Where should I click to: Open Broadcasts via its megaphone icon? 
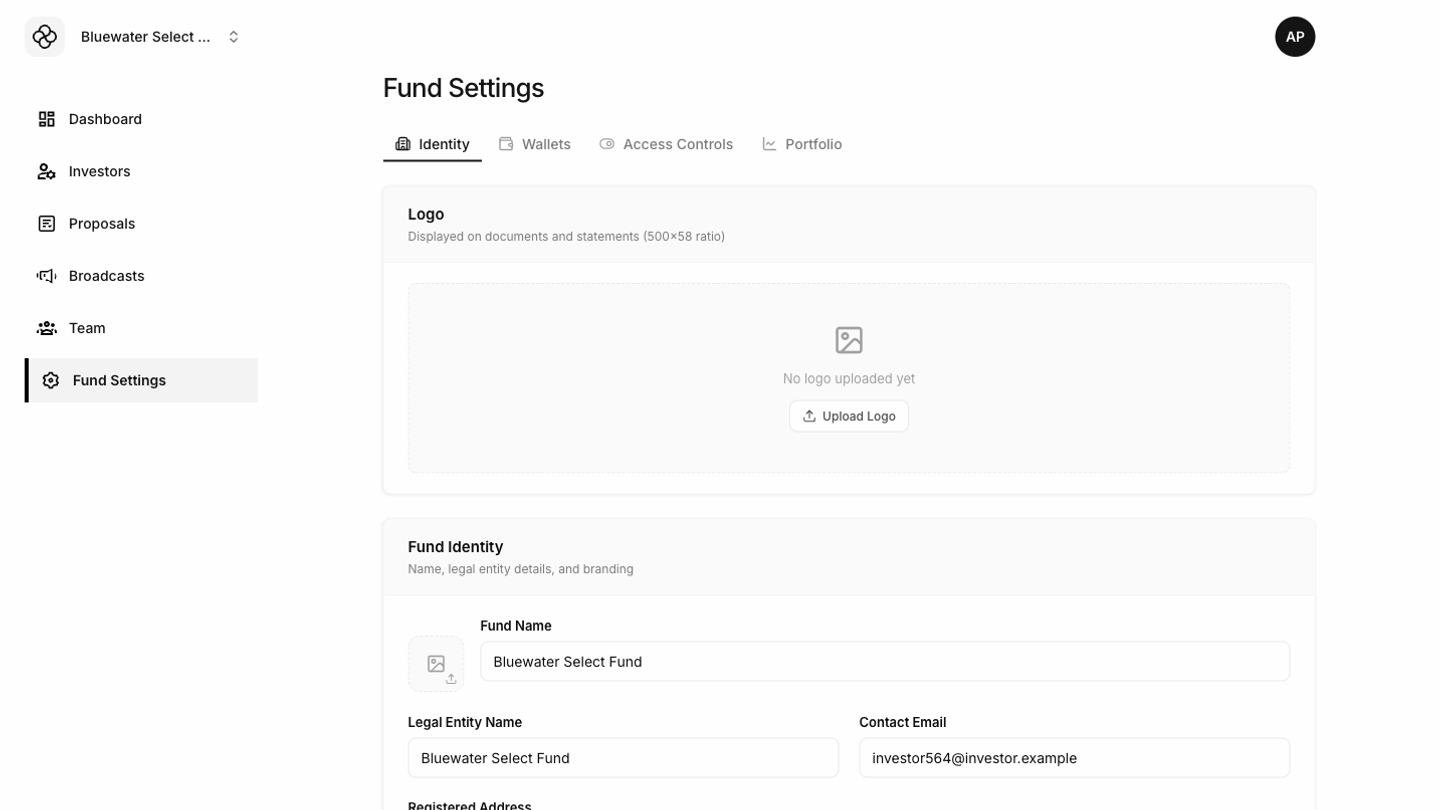pyautogui.click(x=47, y=275)
